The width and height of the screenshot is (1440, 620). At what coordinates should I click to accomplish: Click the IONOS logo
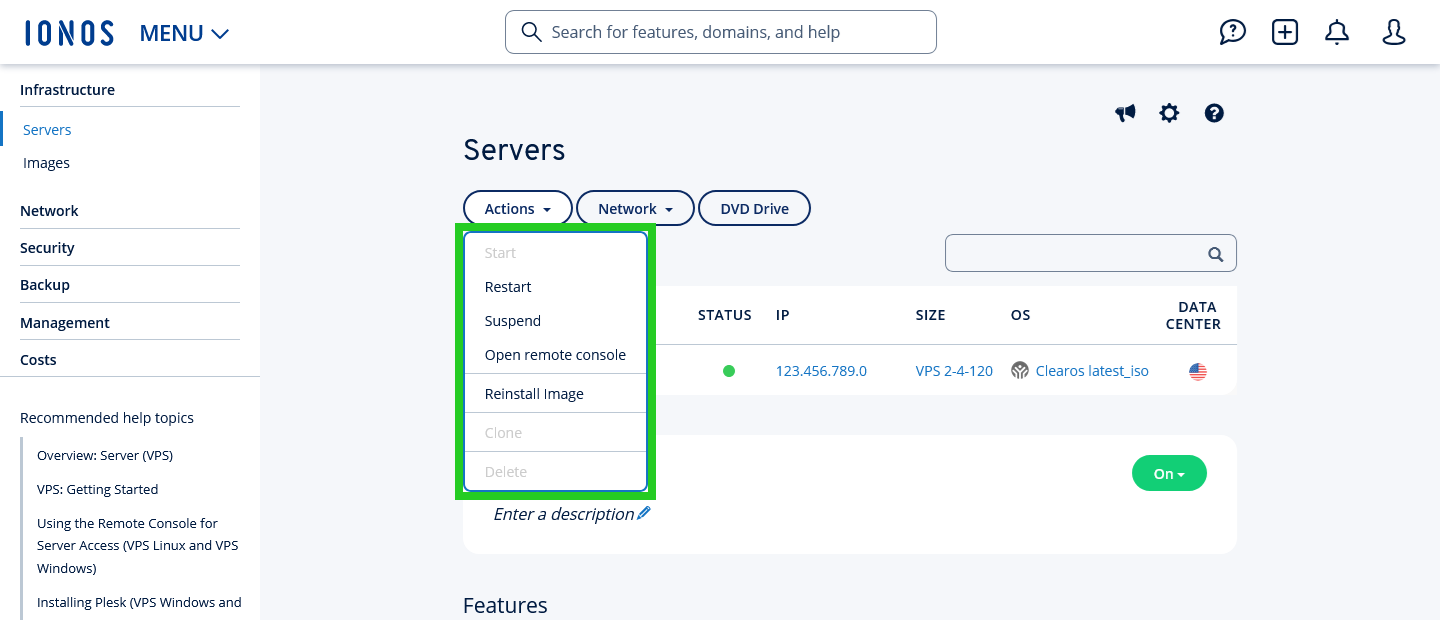tap(69, 33)
